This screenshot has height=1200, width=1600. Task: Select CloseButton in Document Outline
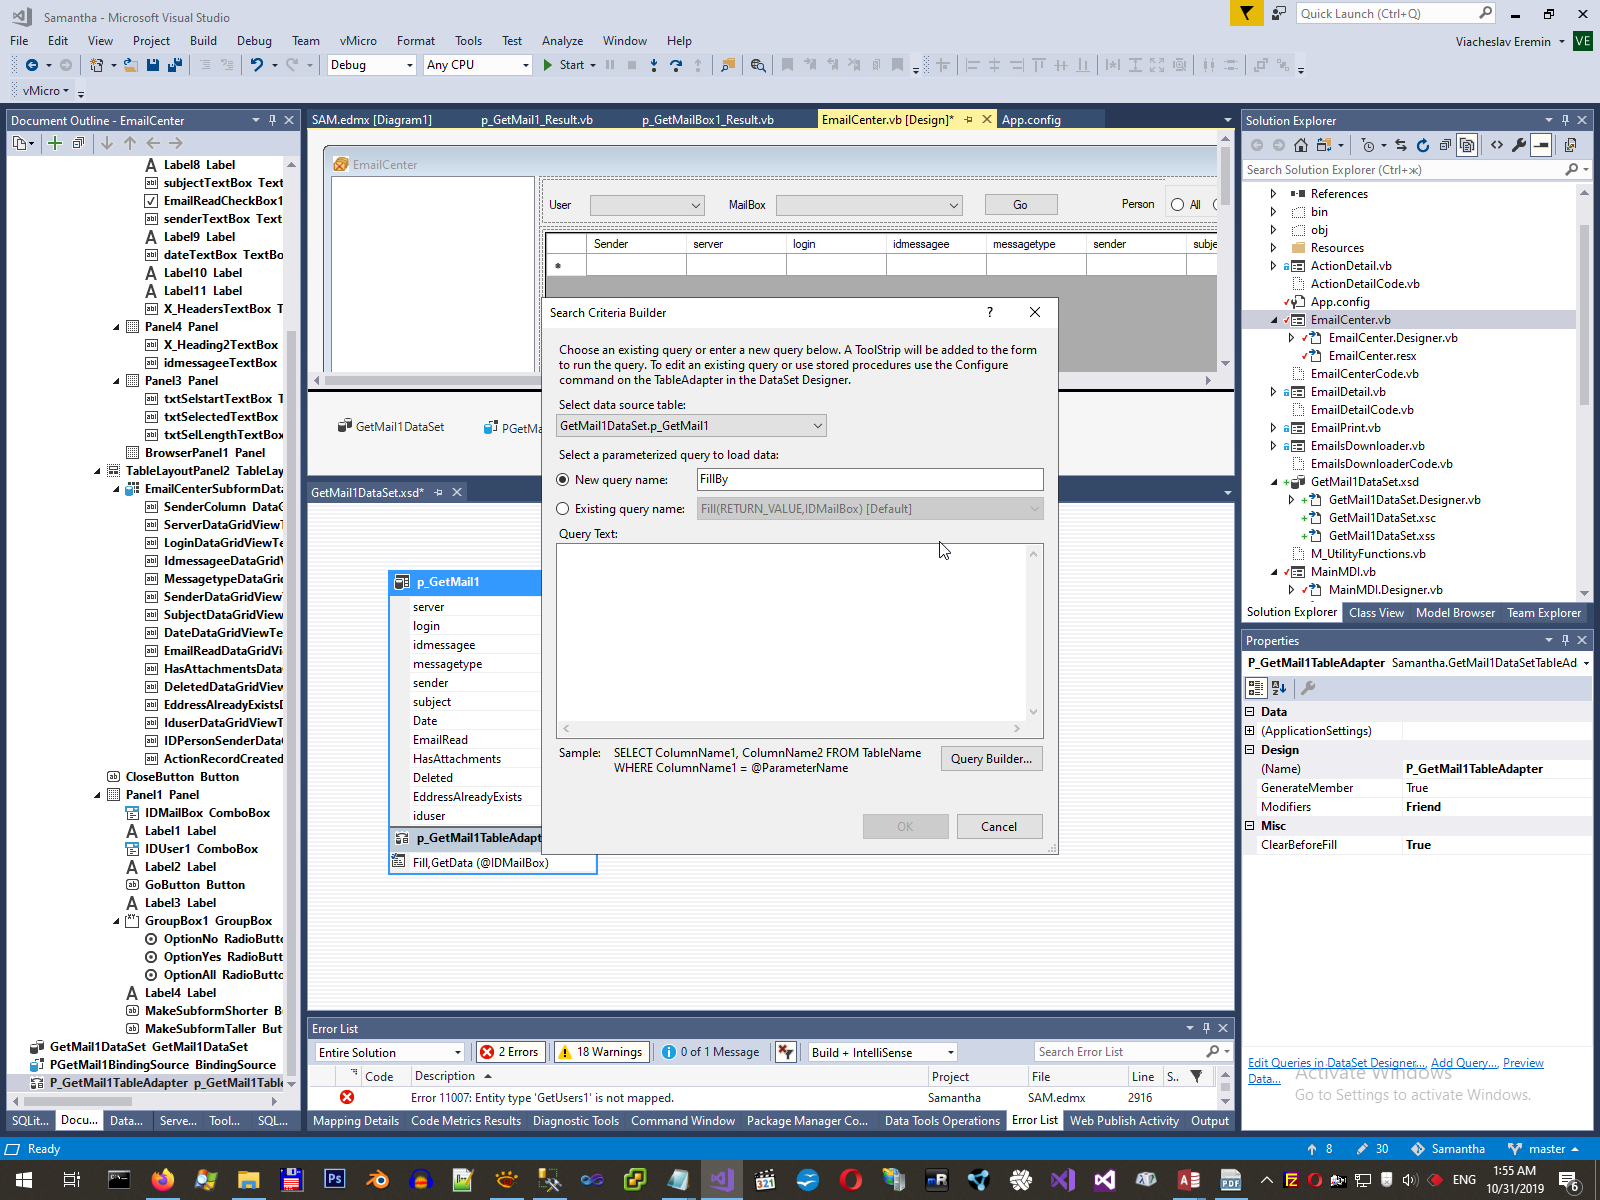point(182,777)
